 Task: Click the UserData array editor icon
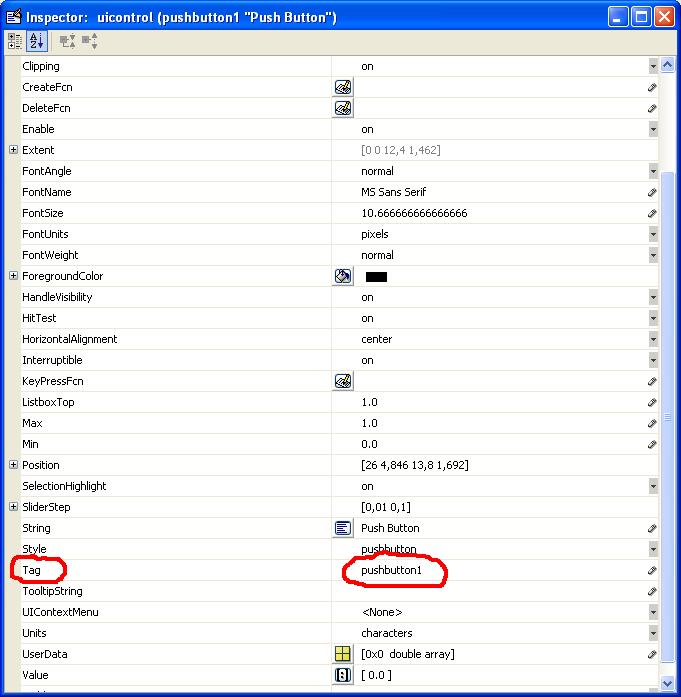[x=343, y=654]
